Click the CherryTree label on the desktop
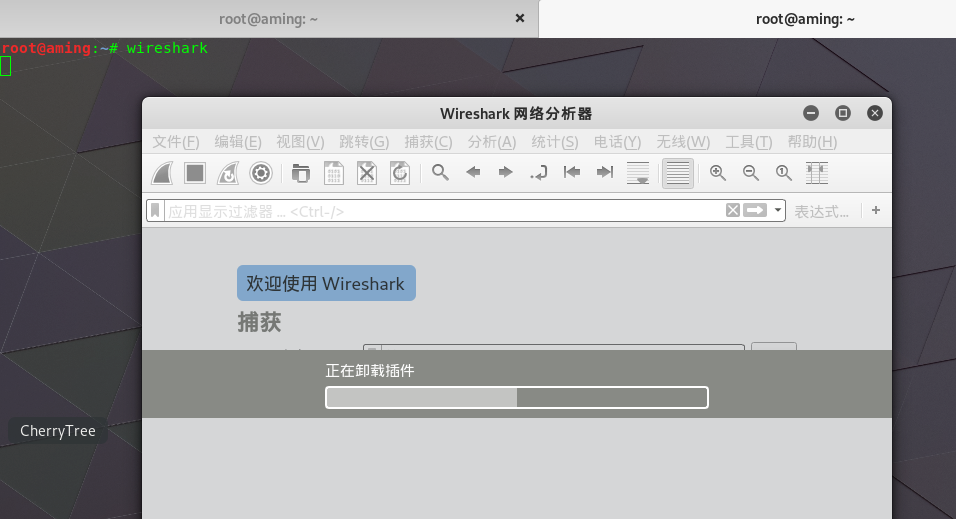956x519 pixels. [58, 431]
